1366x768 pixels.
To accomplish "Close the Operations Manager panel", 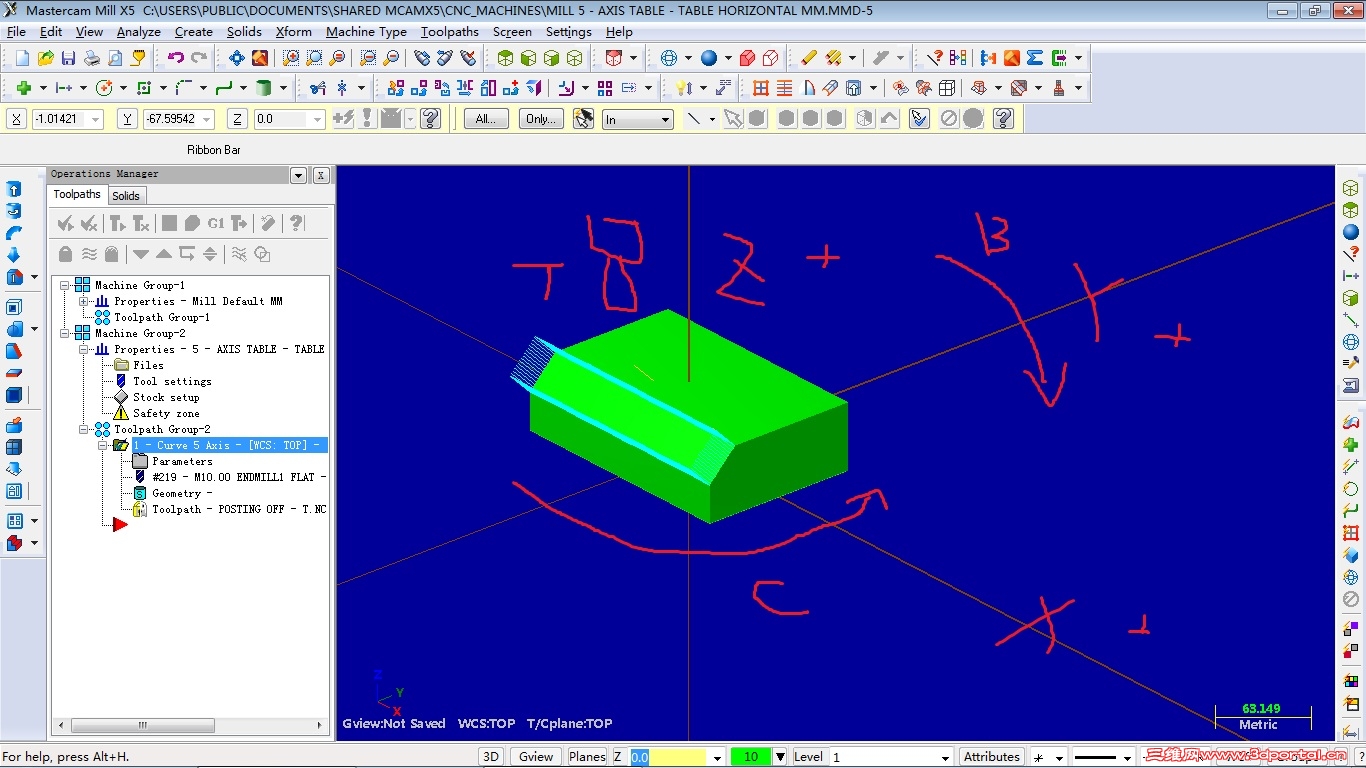I will 321,175.
